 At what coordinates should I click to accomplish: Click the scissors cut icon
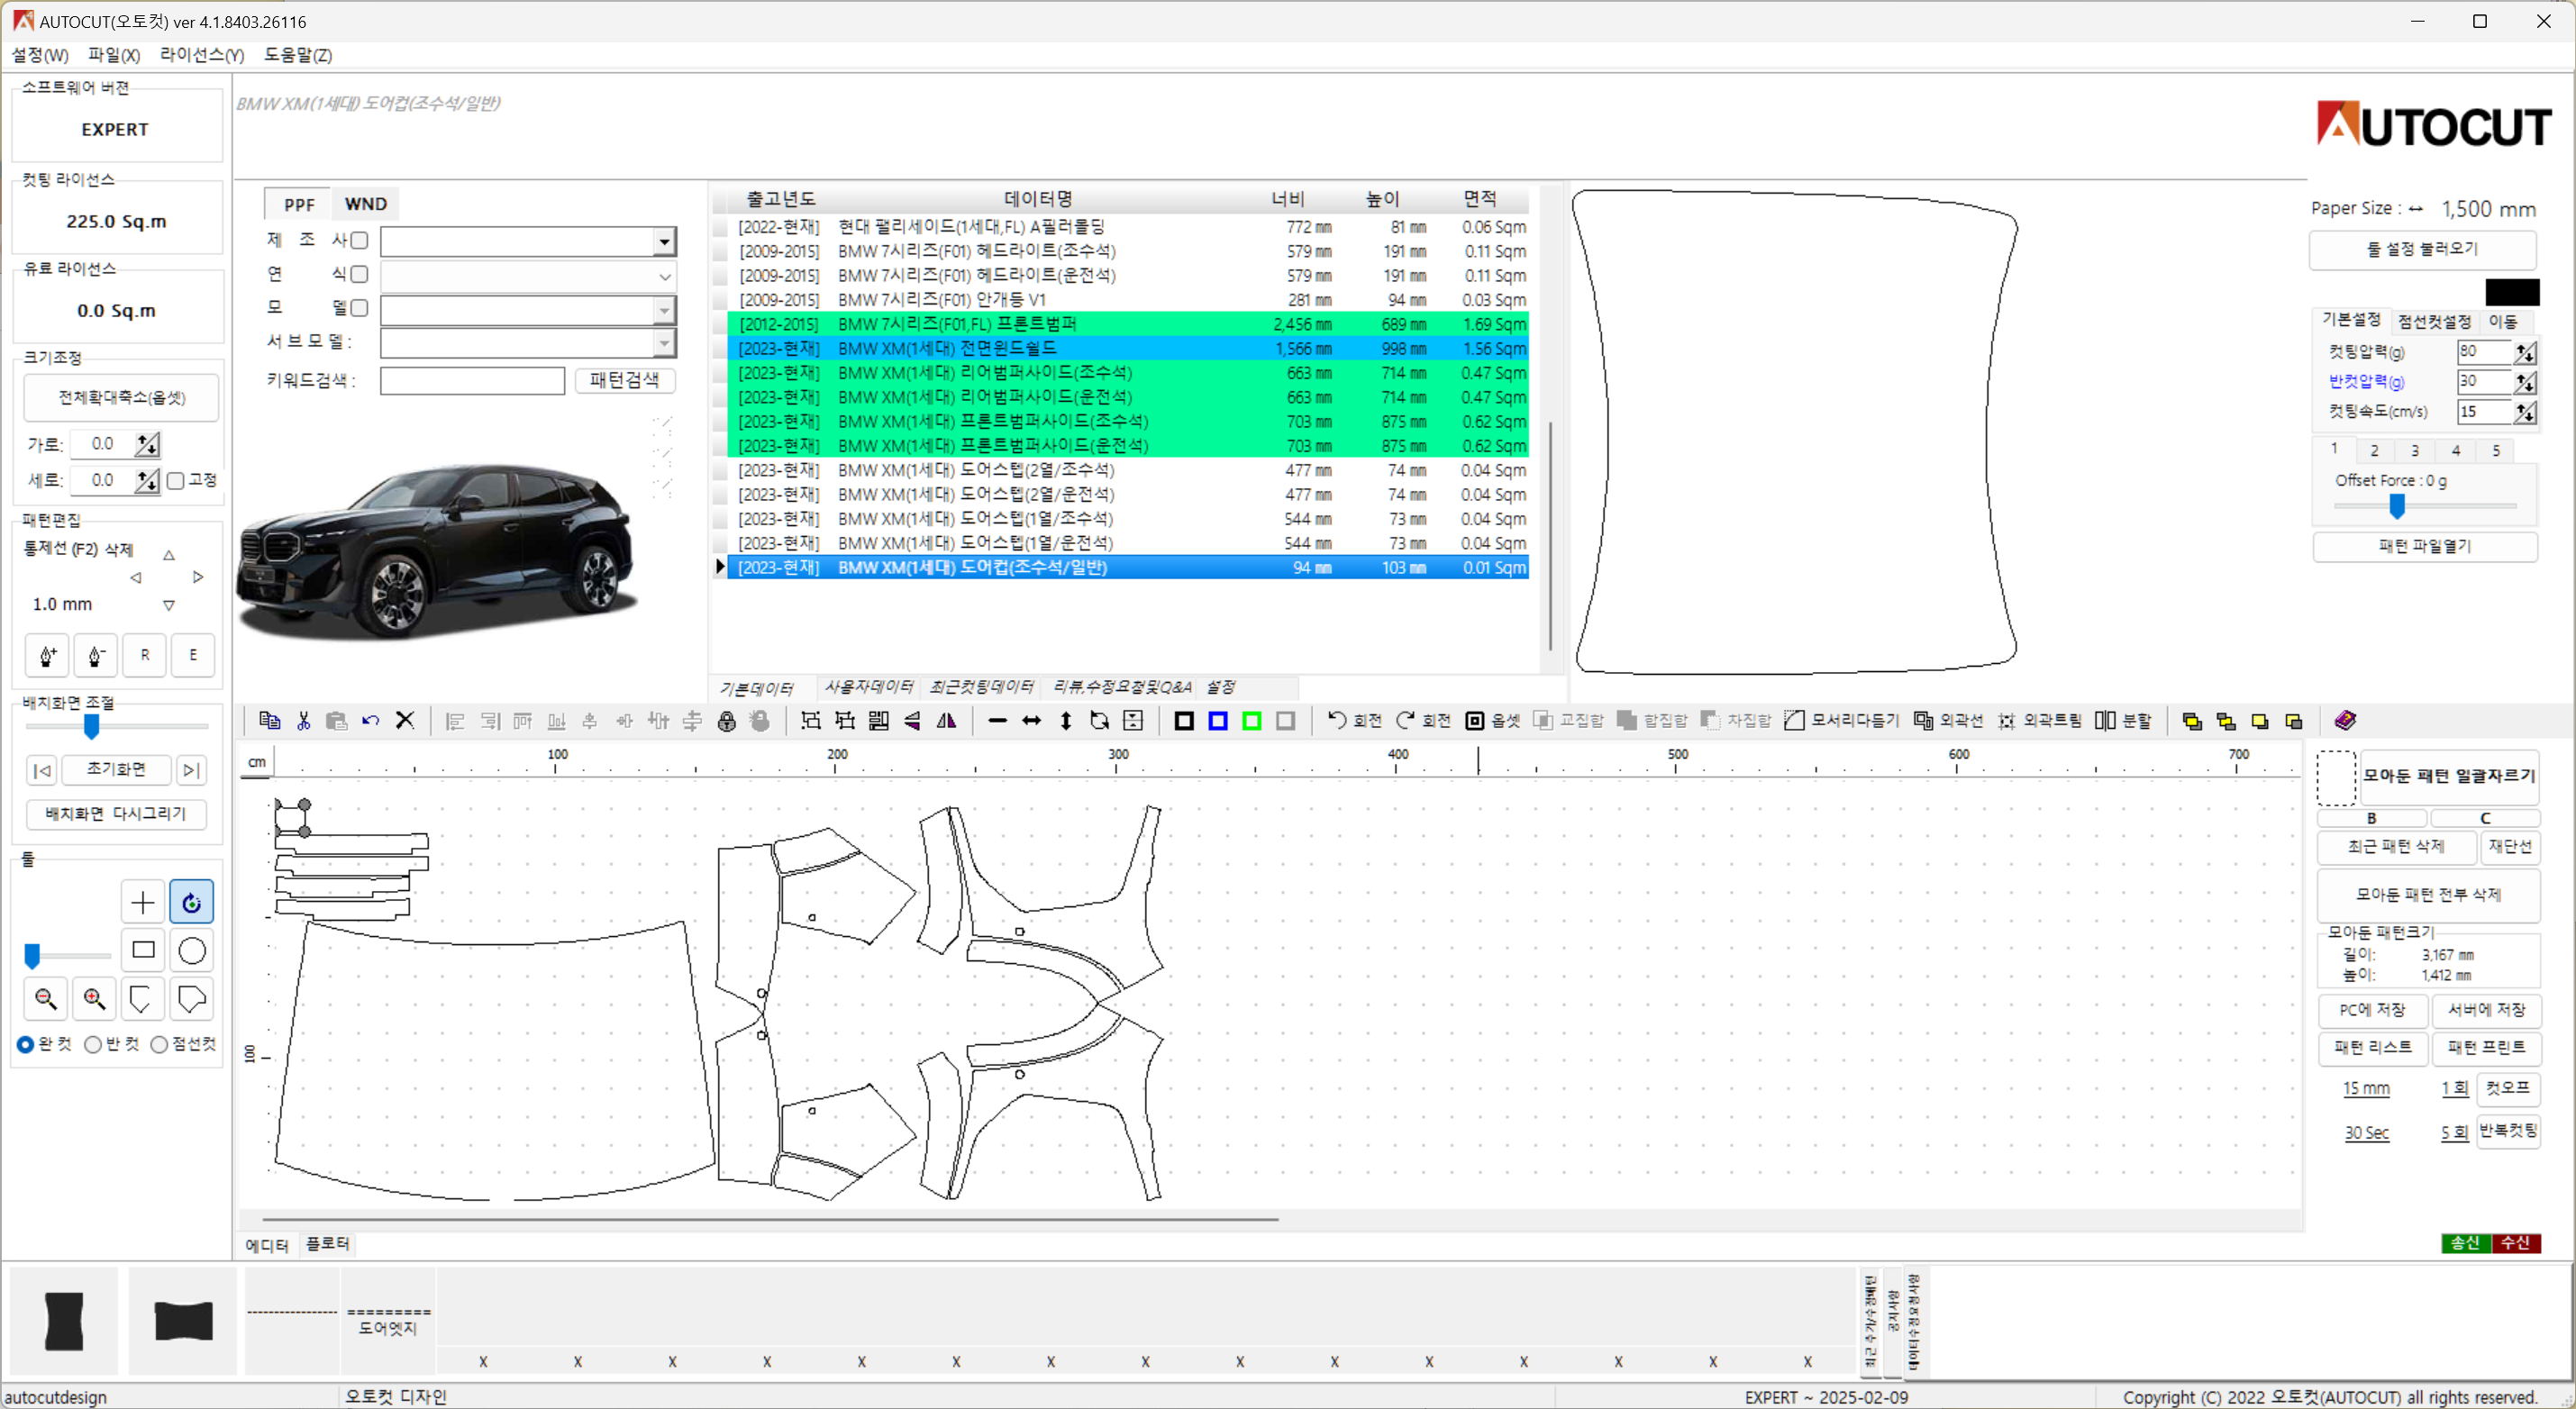click(x=304, y=720)
